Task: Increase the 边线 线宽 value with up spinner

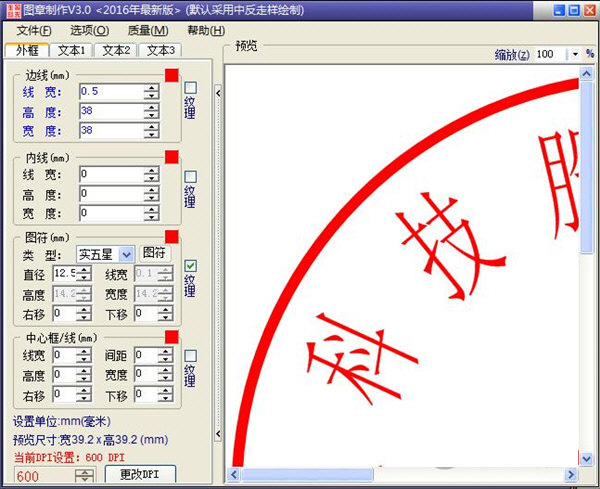Action: coord(152,88)
